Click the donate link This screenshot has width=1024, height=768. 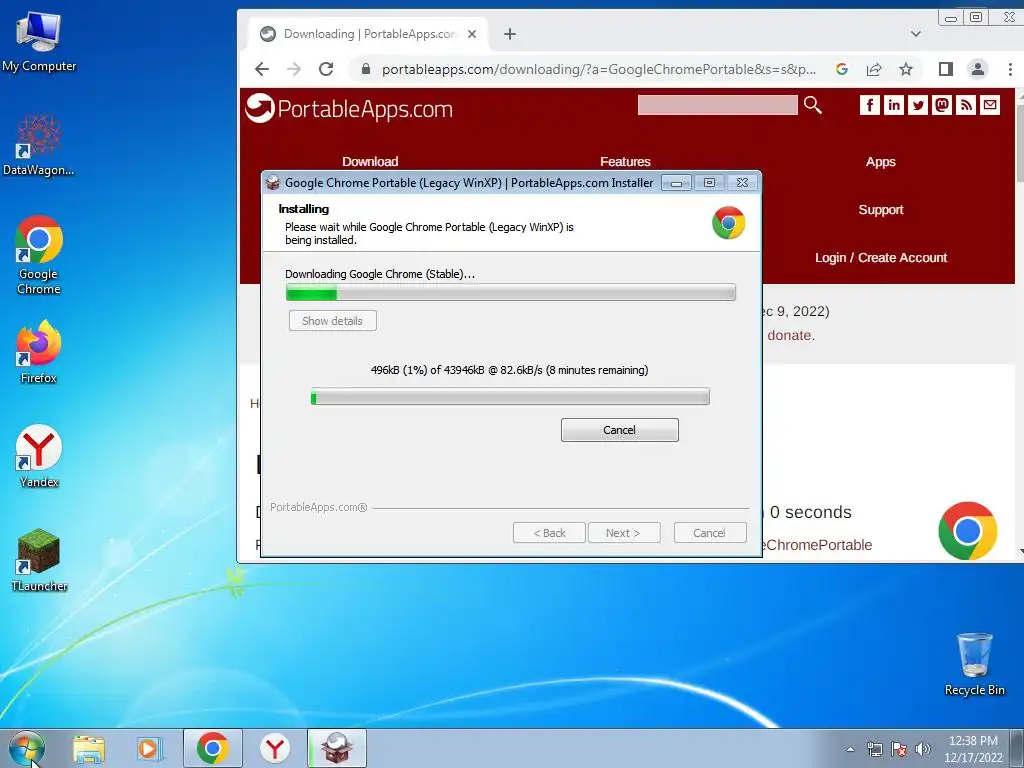click(x=790, y=335)
